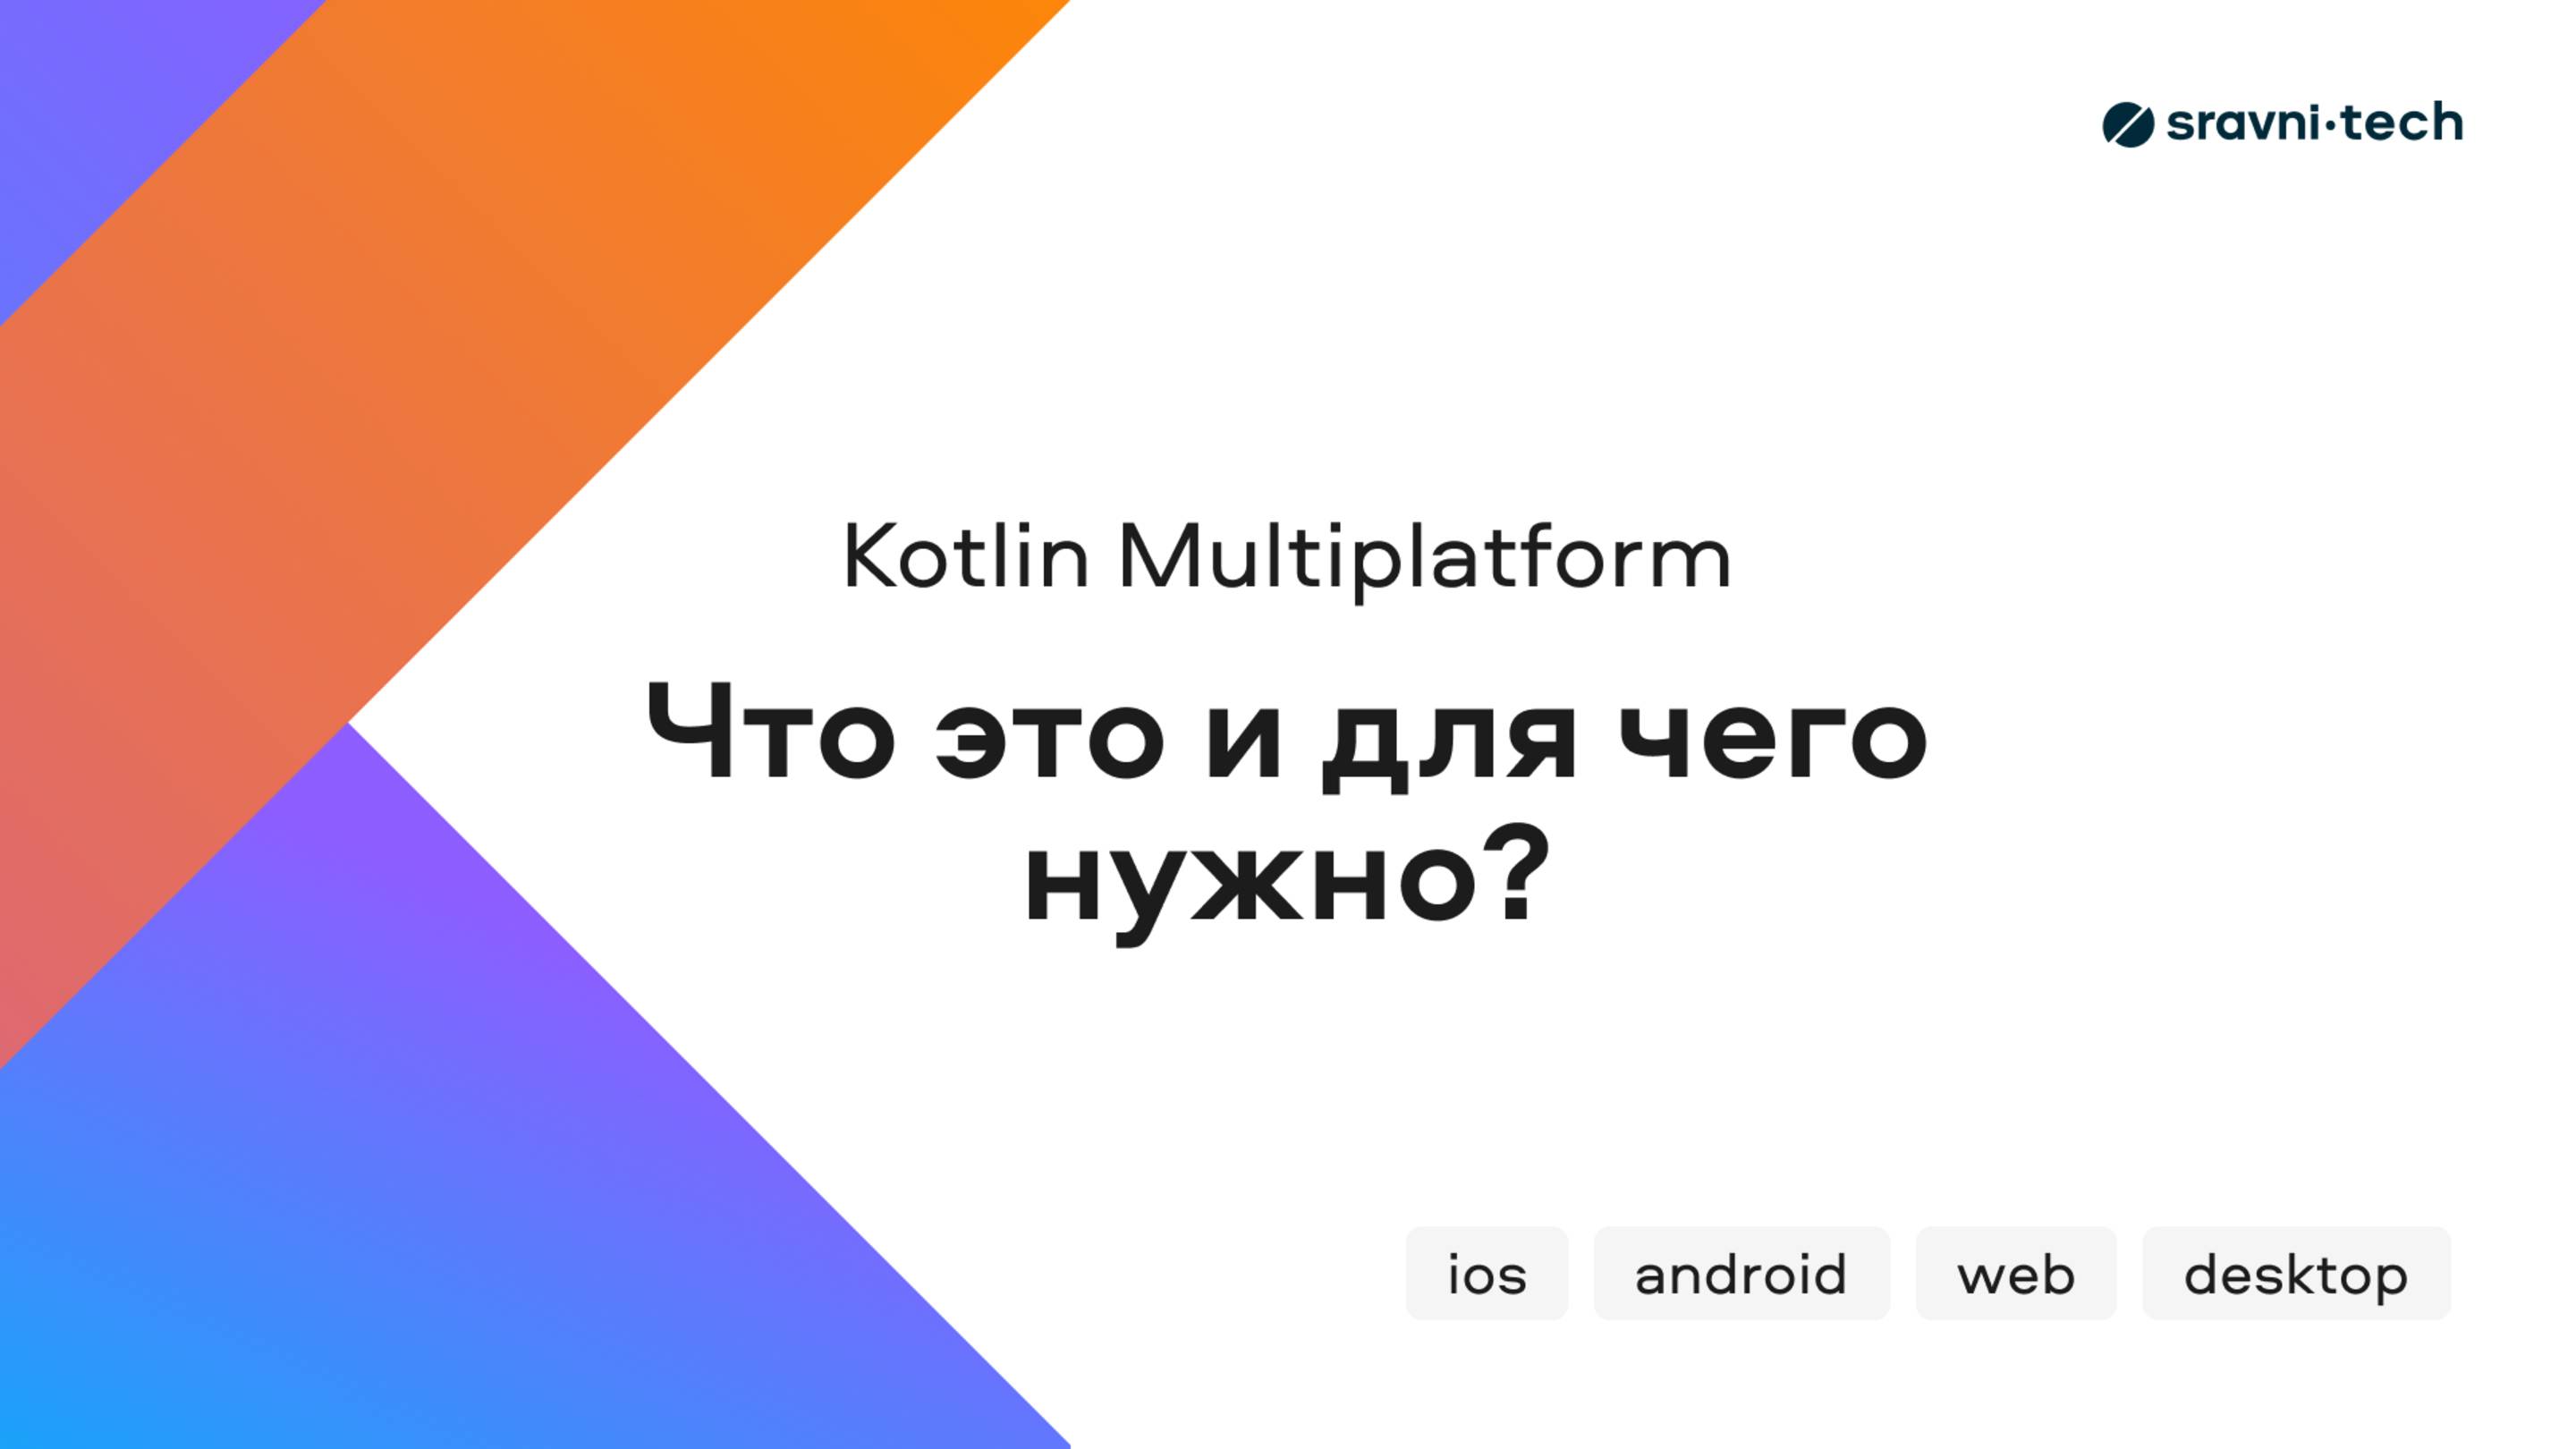The width and height of the screenshot is (2576, 1449).
Task: Select the android platform tag
Action: (1742, 1274)
